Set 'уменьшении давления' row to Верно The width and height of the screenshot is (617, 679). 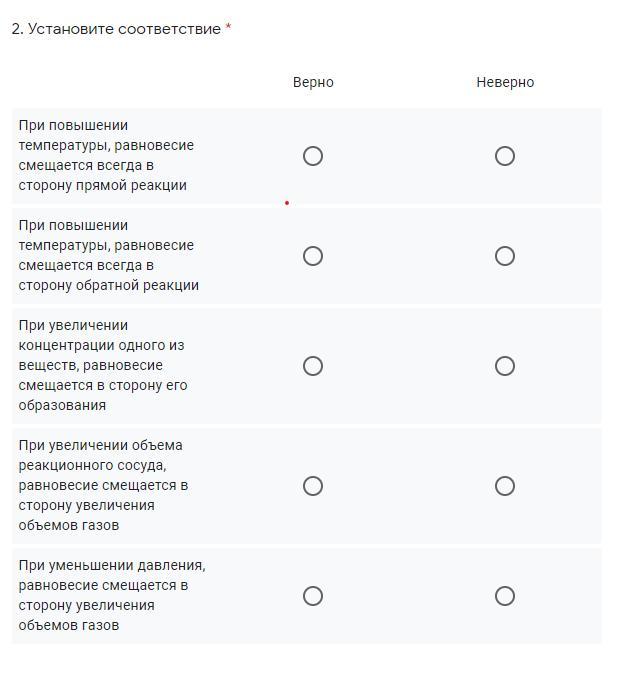[x=313, y=596]
